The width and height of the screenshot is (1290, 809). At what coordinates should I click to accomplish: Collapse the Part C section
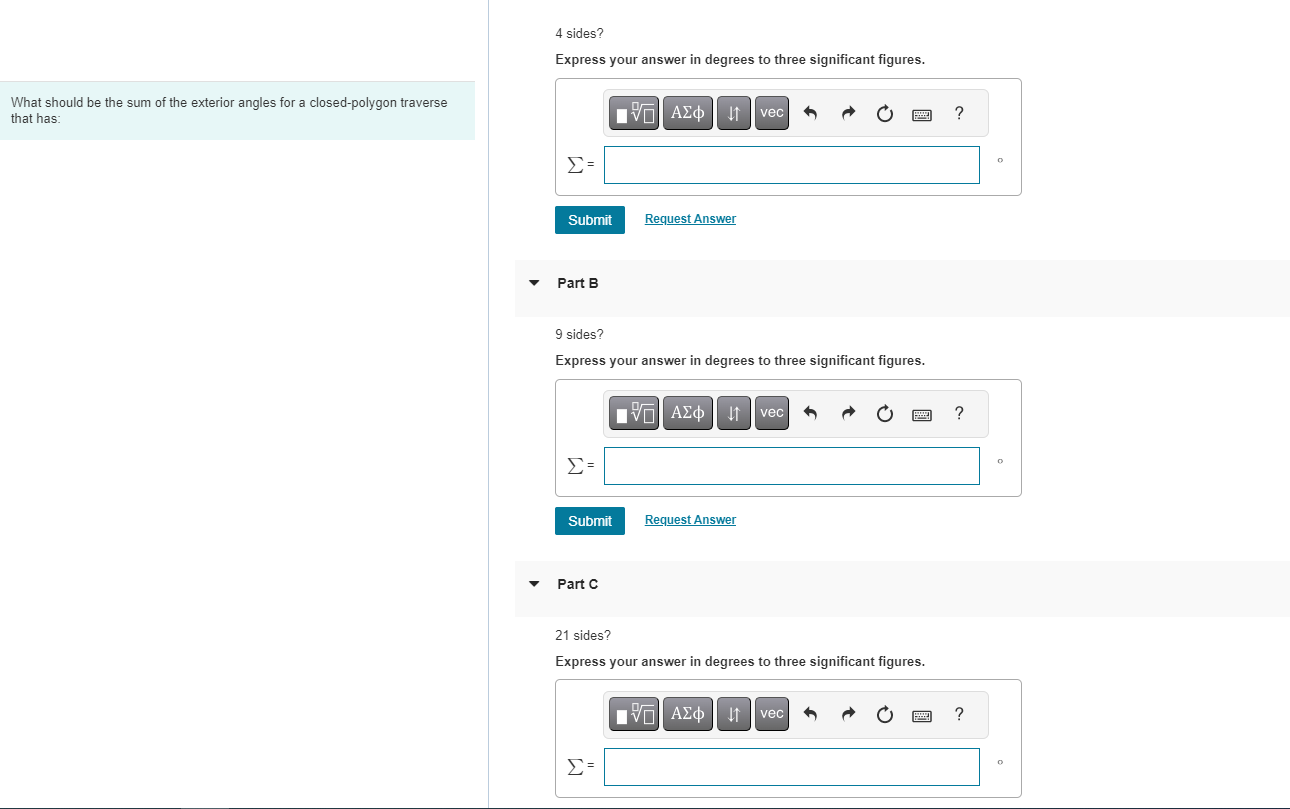click(x=533, y=584)
